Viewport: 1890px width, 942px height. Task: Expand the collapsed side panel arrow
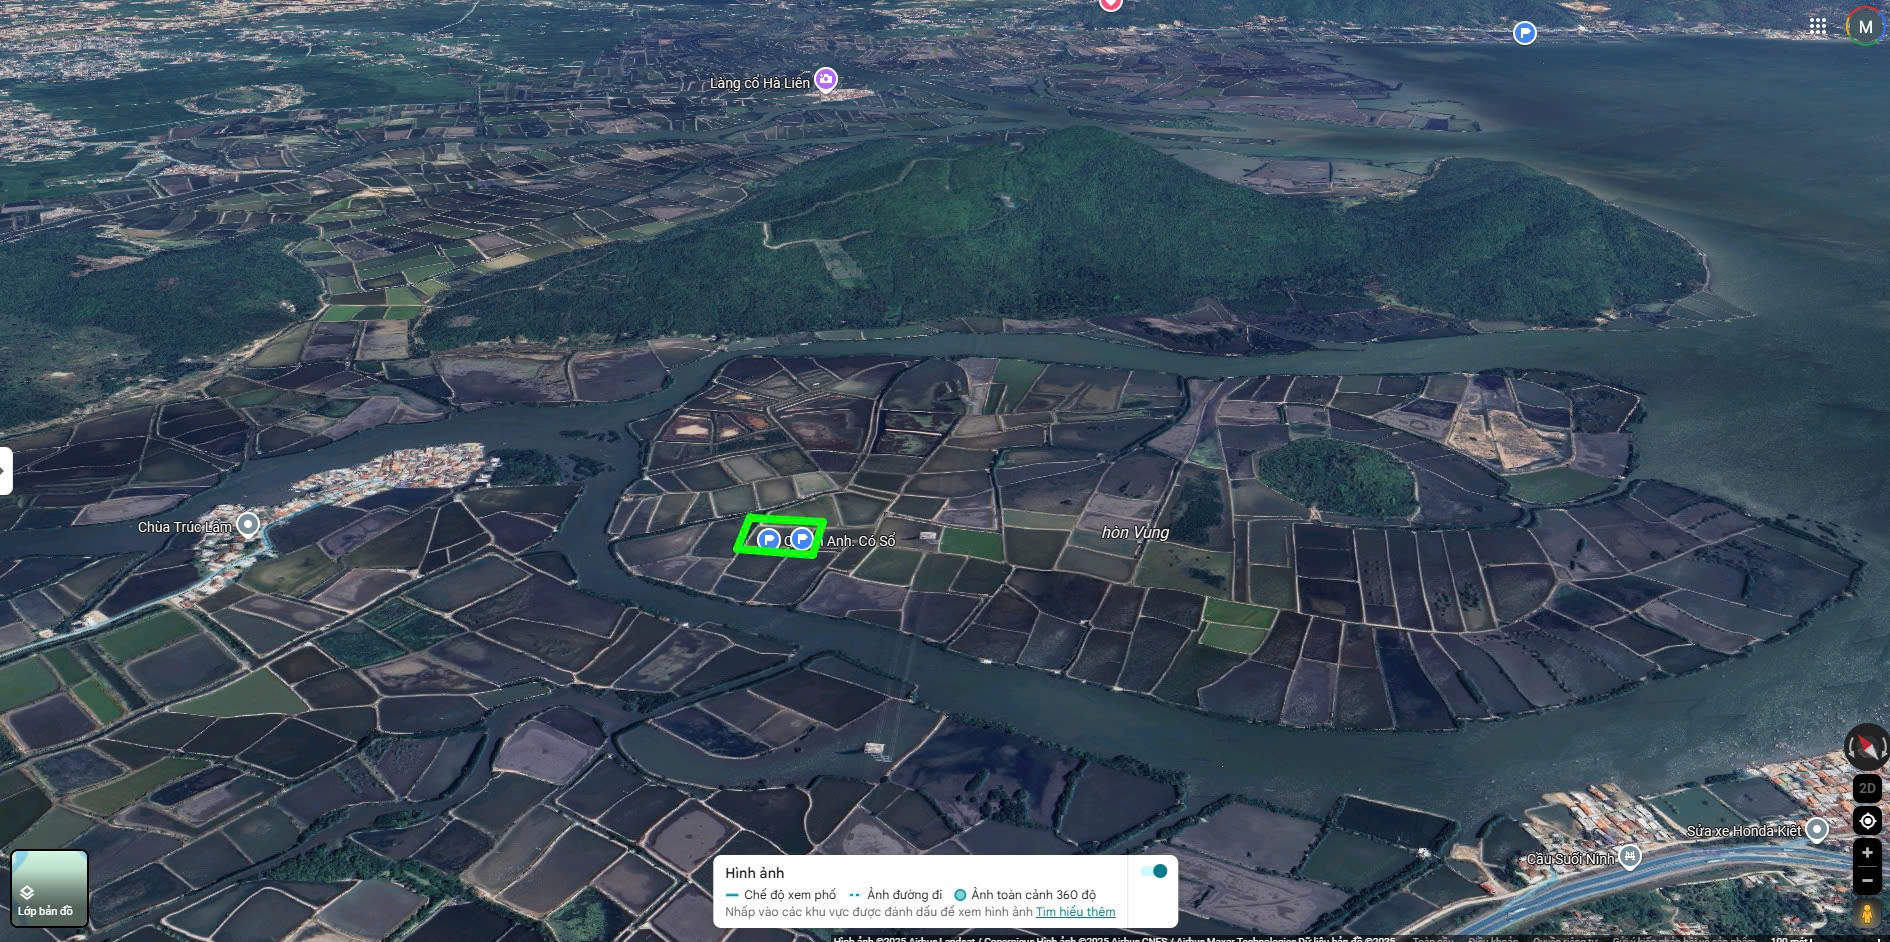tap(5, 471)
